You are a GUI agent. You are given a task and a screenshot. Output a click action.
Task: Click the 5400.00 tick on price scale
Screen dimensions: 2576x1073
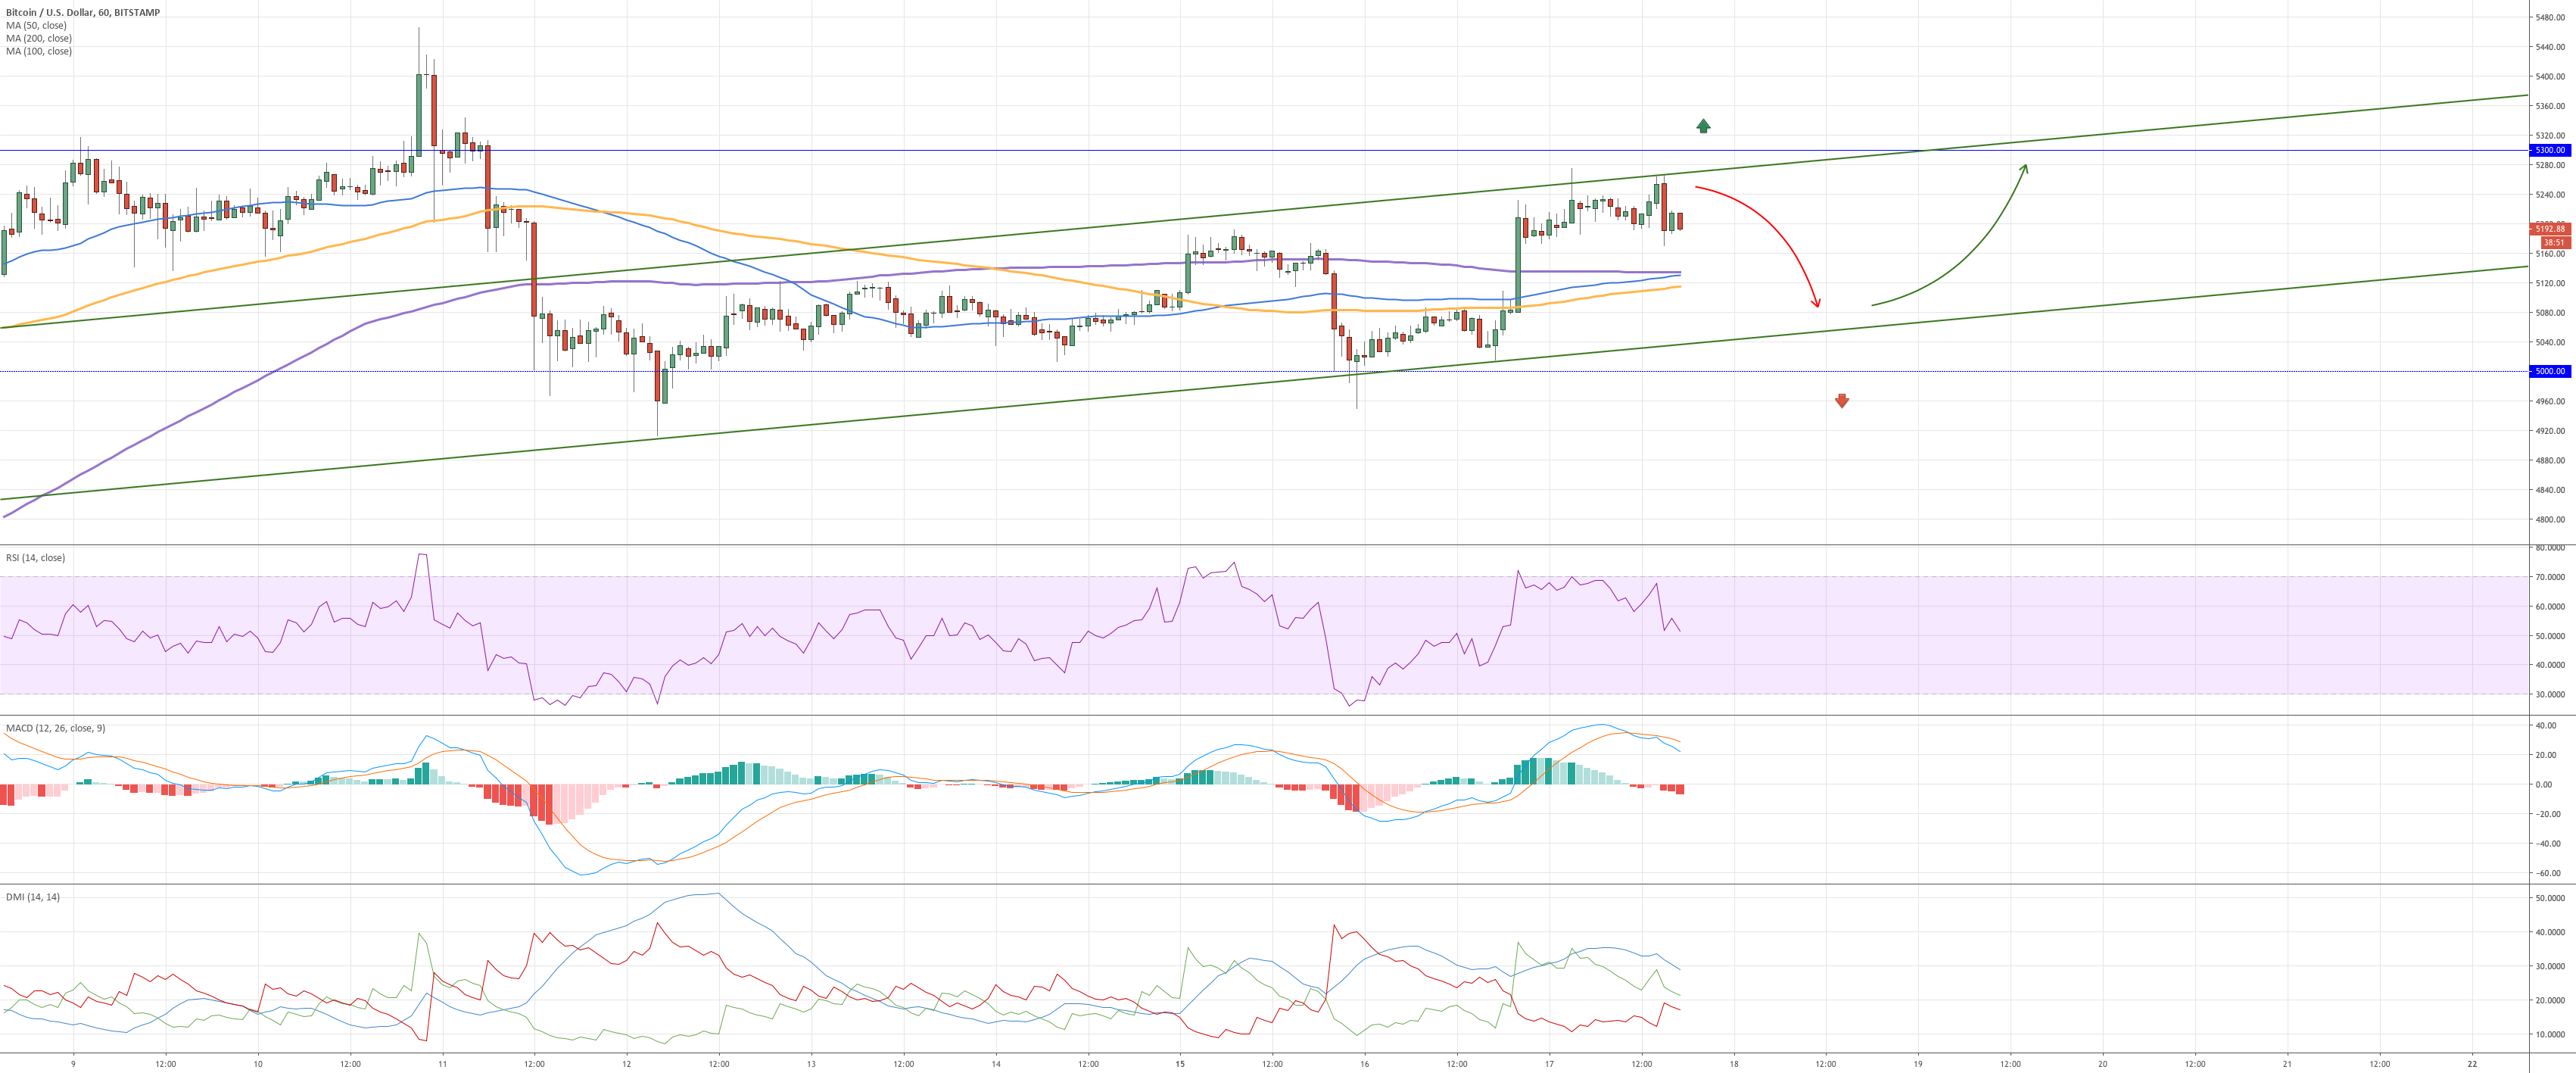click(x=2549, y=76)
